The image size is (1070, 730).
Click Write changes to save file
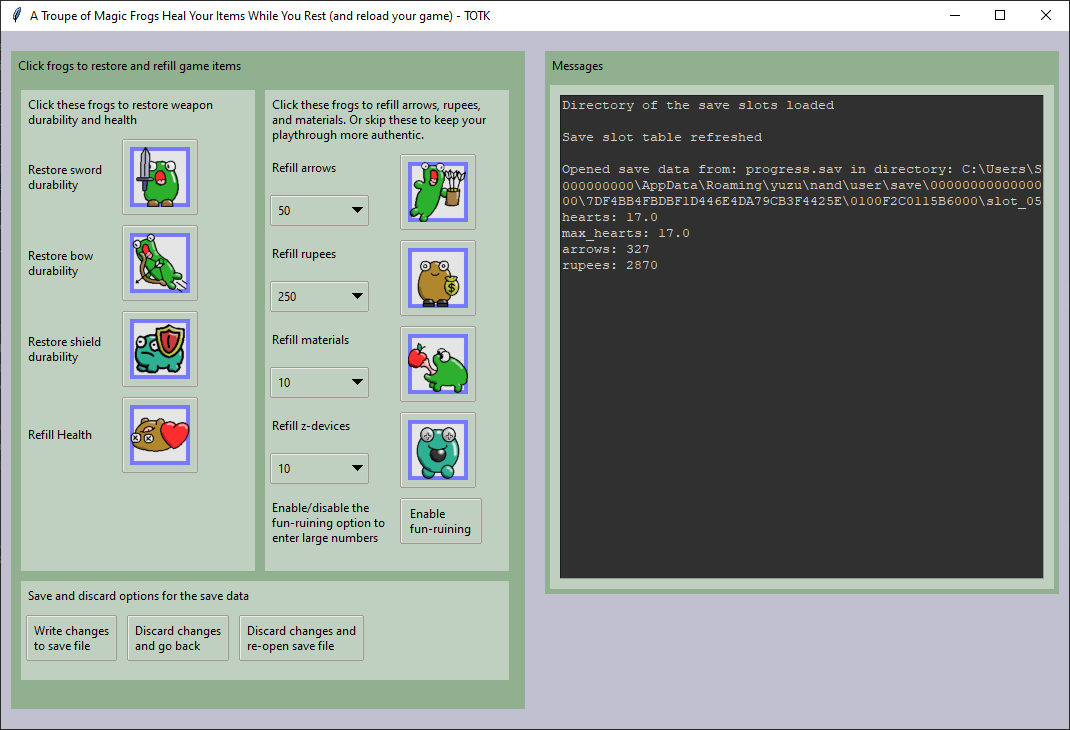(x=71, y=638)
